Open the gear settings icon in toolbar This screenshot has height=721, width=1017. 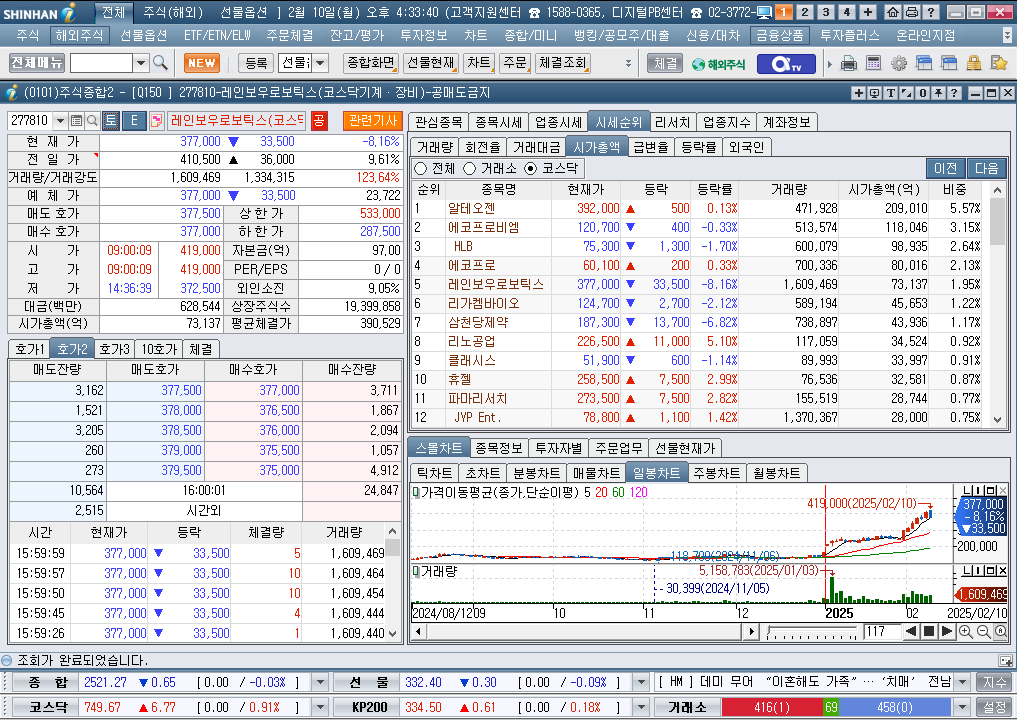click(898, 64)
